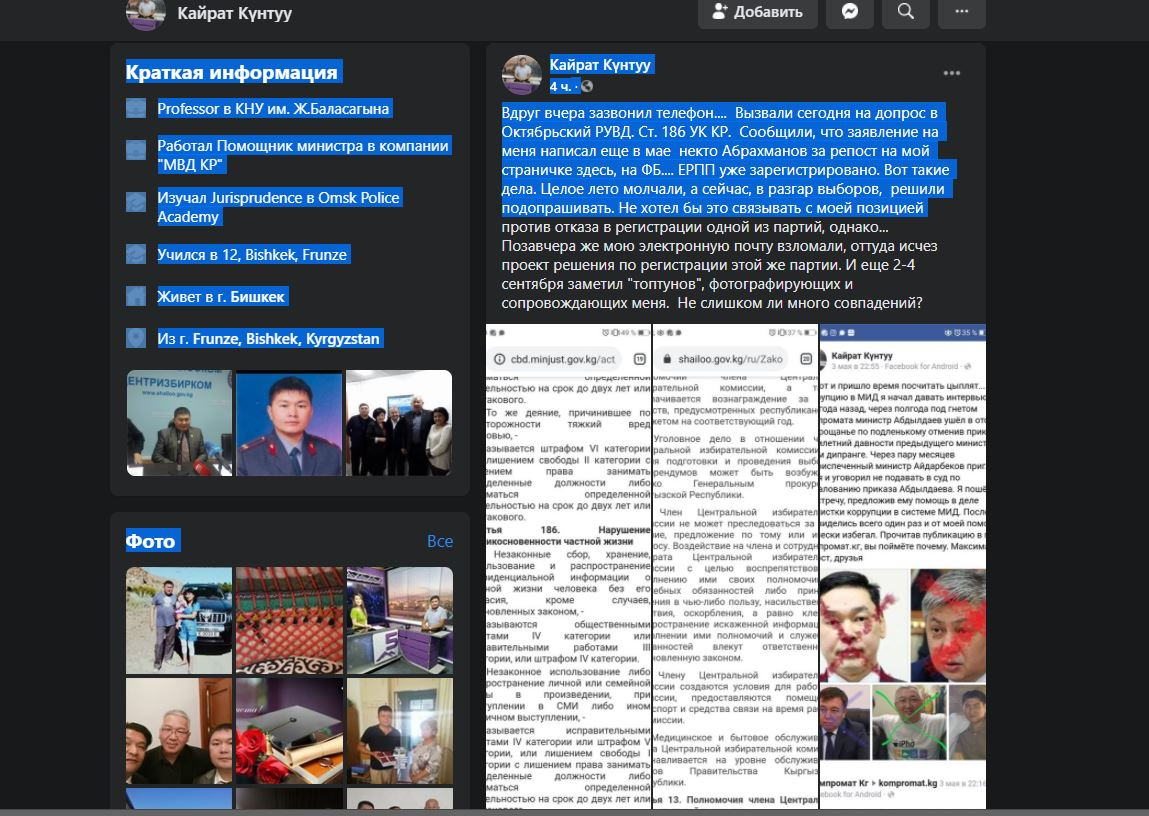Click the author avatar on the post
Screen dimensions: 1149x816
pos(521,74)
